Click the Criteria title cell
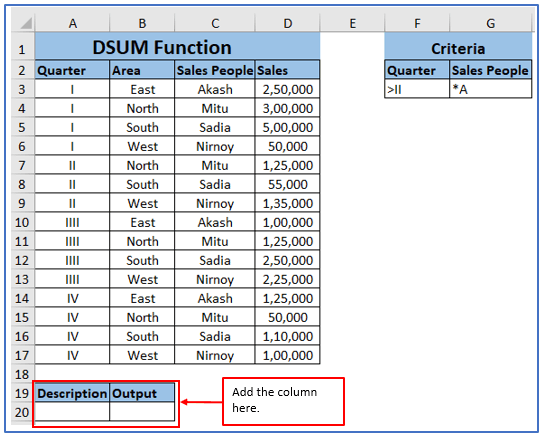 [x=458, y=48]
